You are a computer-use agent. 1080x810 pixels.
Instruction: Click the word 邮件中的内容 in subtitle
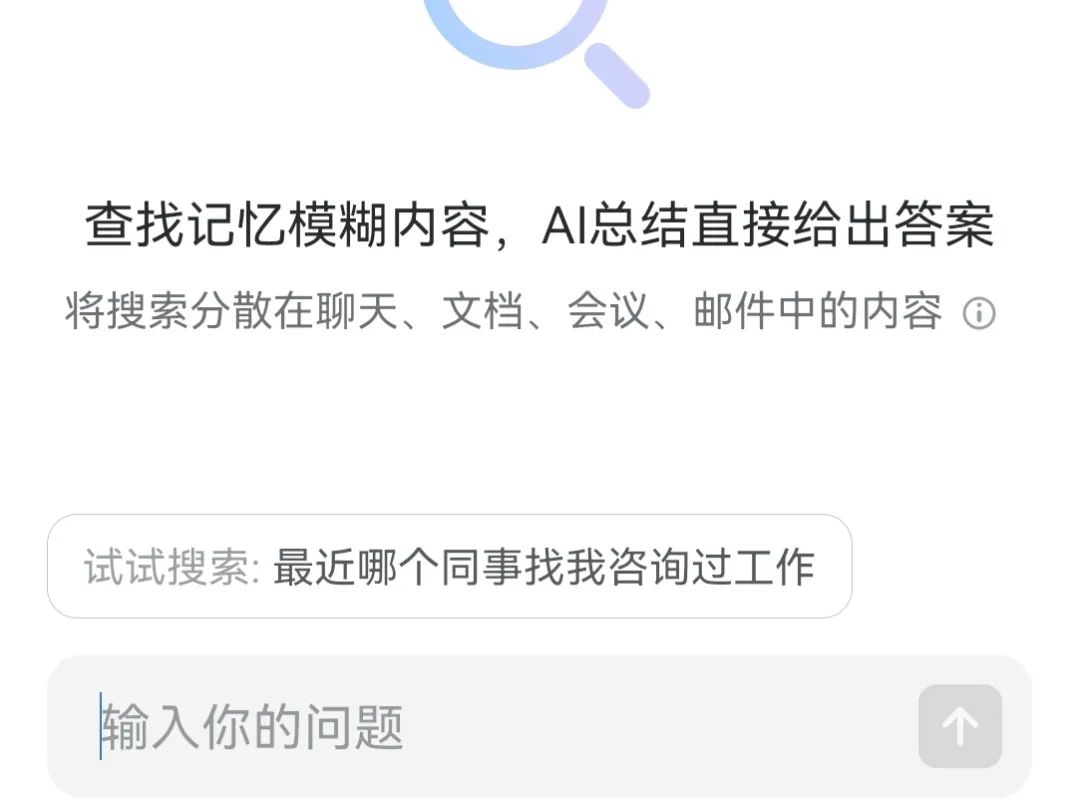(818, 311)
